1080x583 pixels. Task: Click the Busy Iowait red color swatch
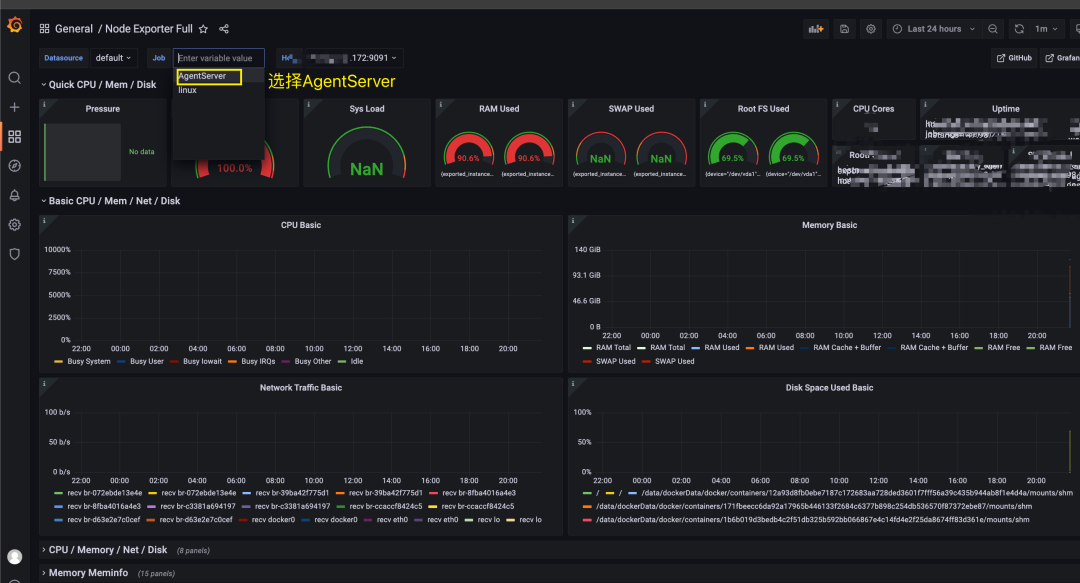pos(174,362)
